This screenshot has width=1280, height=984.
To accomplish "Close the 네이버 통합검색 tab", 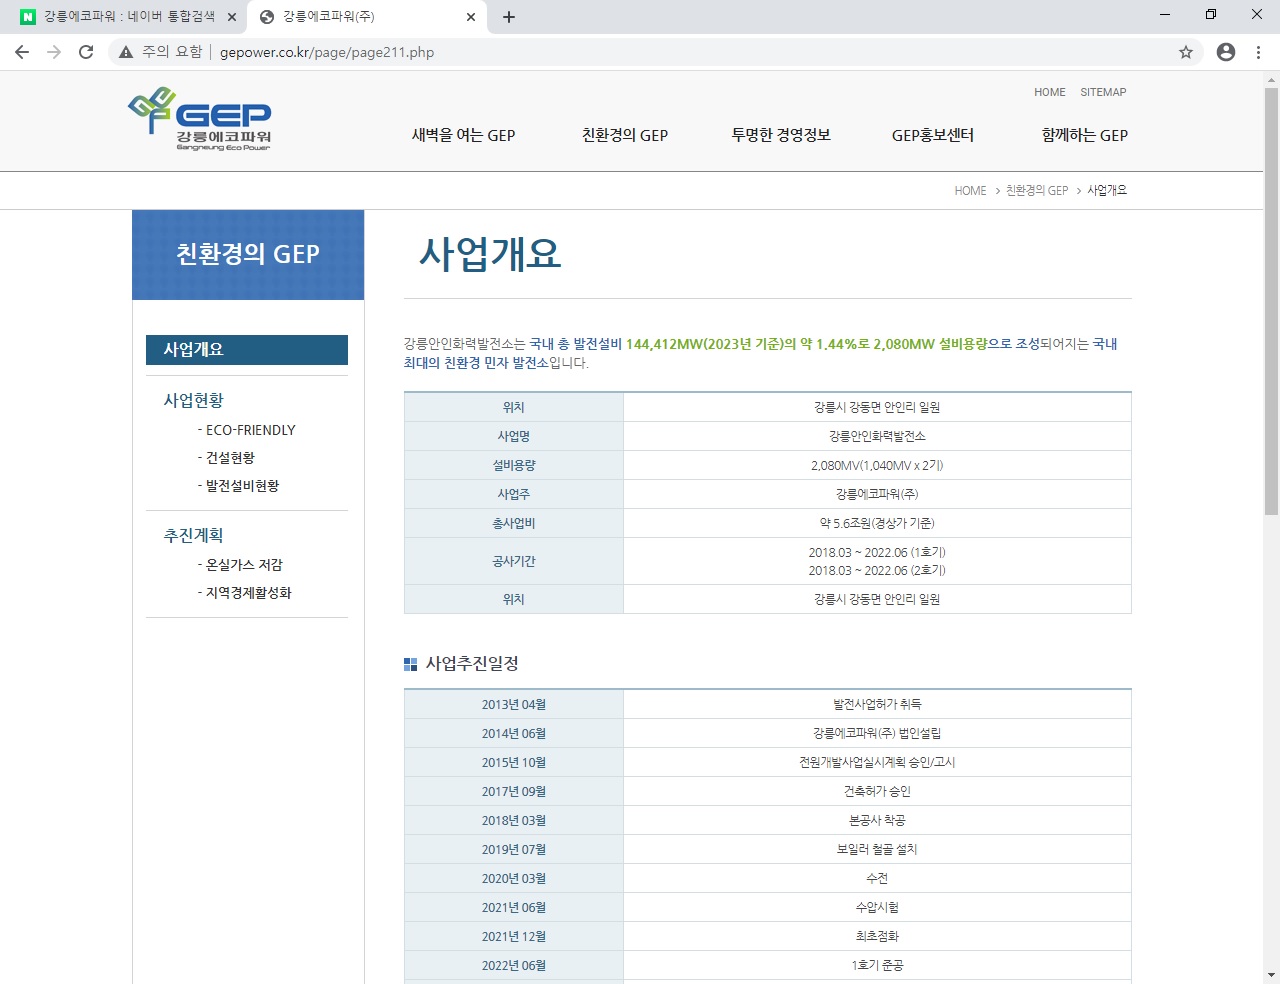I will click(231, 17).
